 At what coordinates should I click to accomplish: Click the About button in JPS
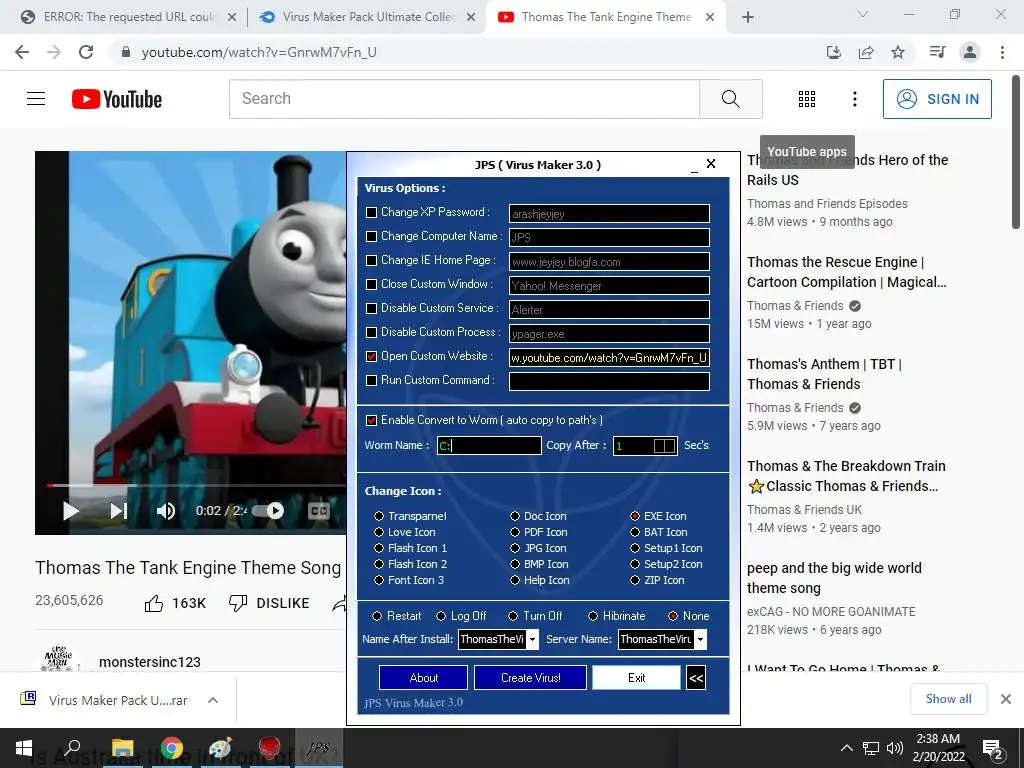(x=423, y=678)
